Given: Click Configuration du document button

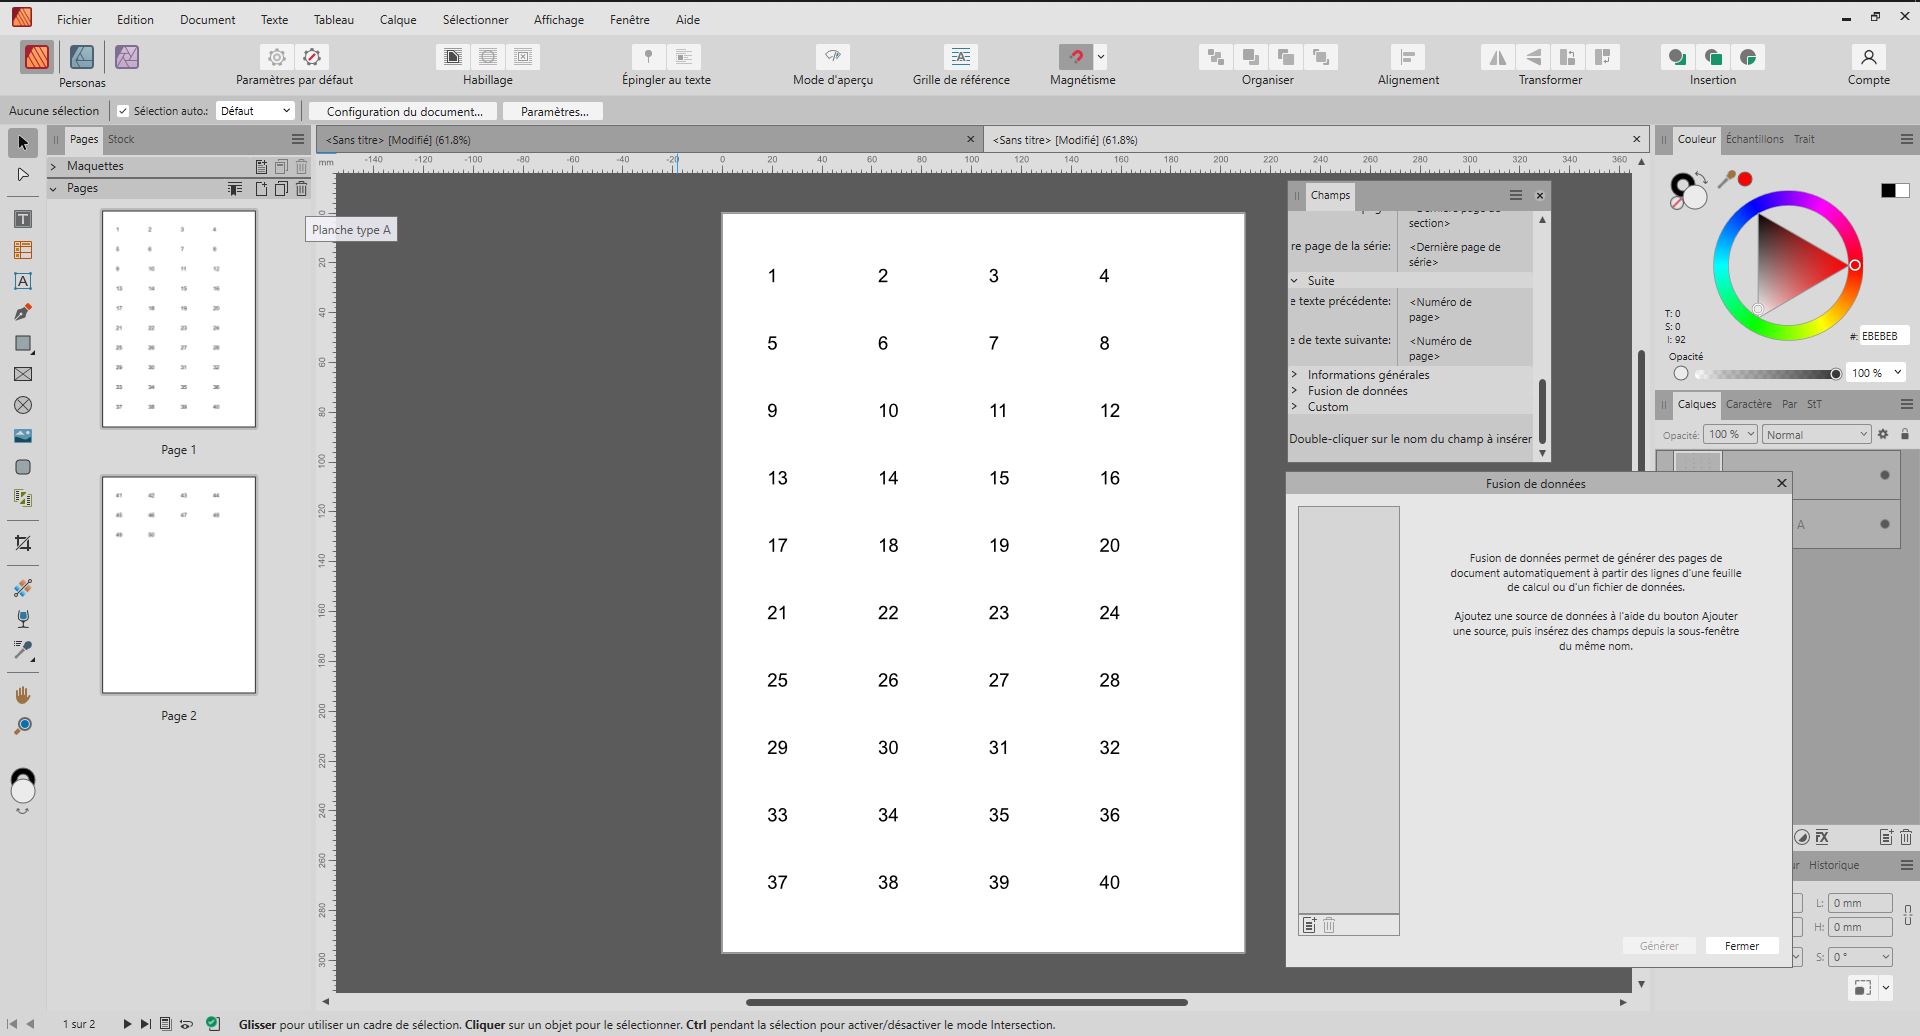Looking at the screenshot, I should pyautogui.click(x=404, y=111).
